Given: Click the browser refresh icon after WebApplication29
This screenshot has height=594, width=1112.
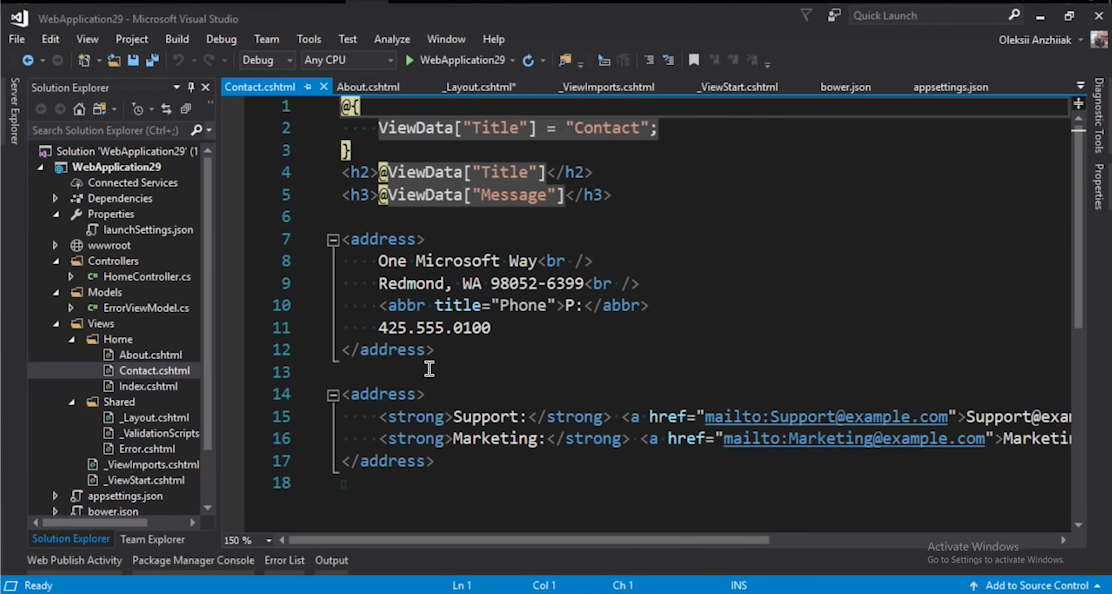Looking at the screenshot, I should pyautogui.click(x=528, y=61).
